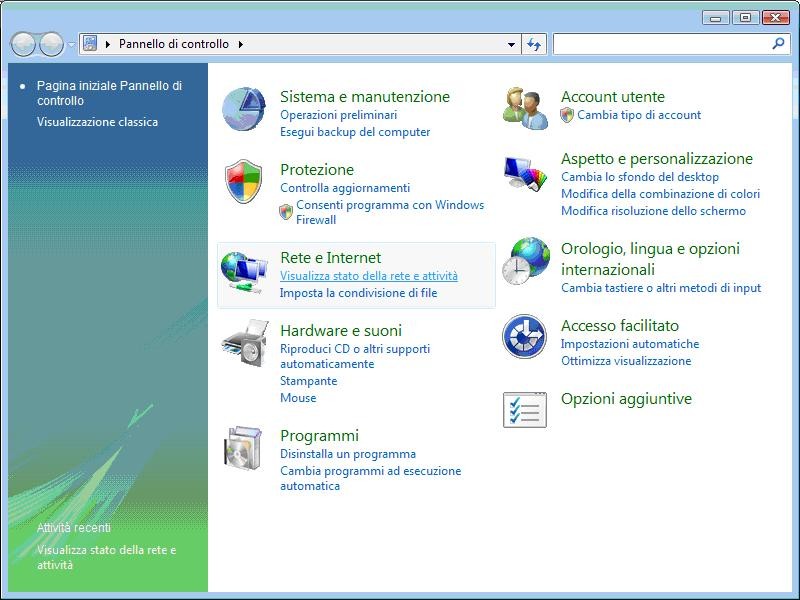Image resolution: width=800 pixels, height=600 pixels.
Task: Open the Stampante link
Action: click(308, 381)
